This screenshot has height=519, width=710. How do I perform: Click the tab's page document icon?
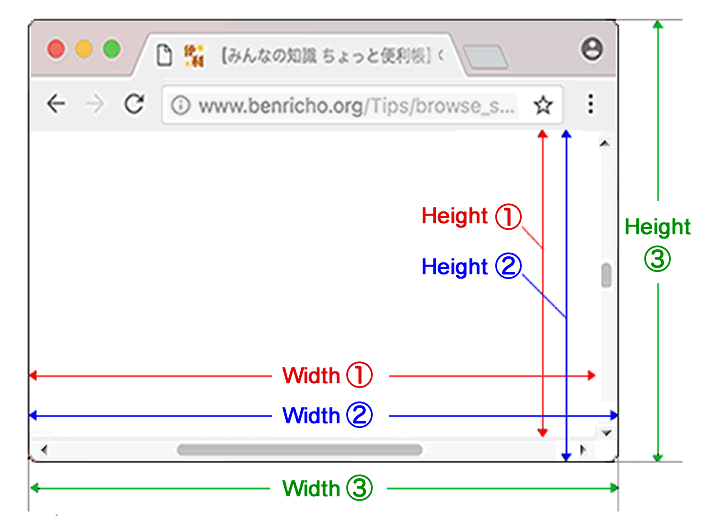pyautogui.click(x=164, y=55)
